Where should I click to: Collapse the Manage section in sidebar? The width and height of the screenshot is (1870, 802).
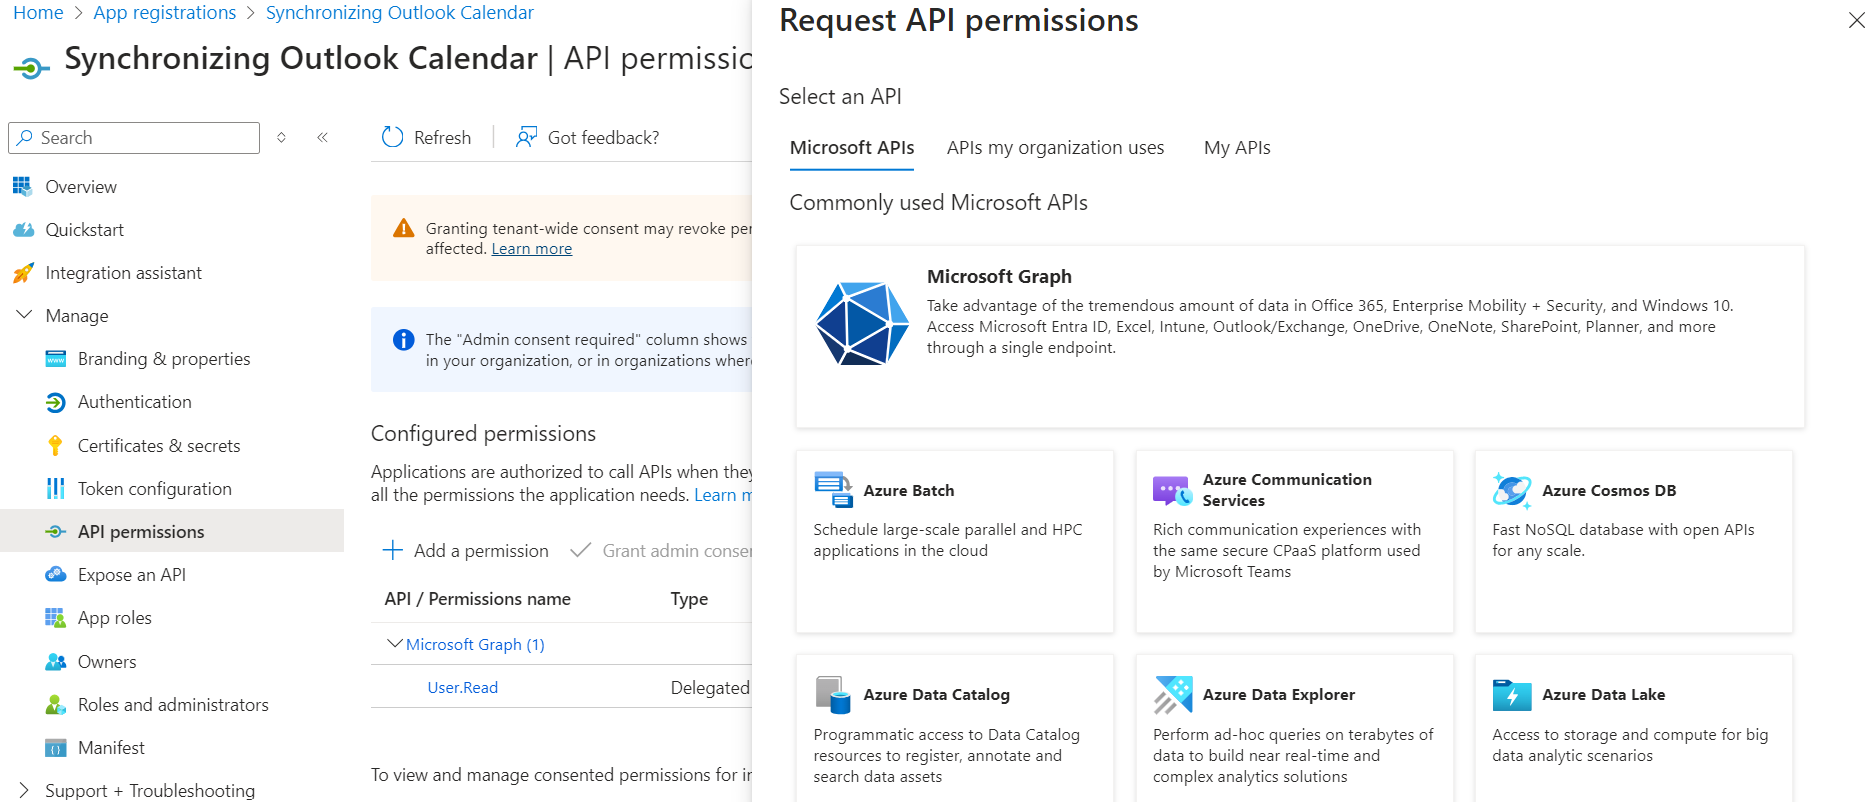pyautogui.click(x=24, y=315)
